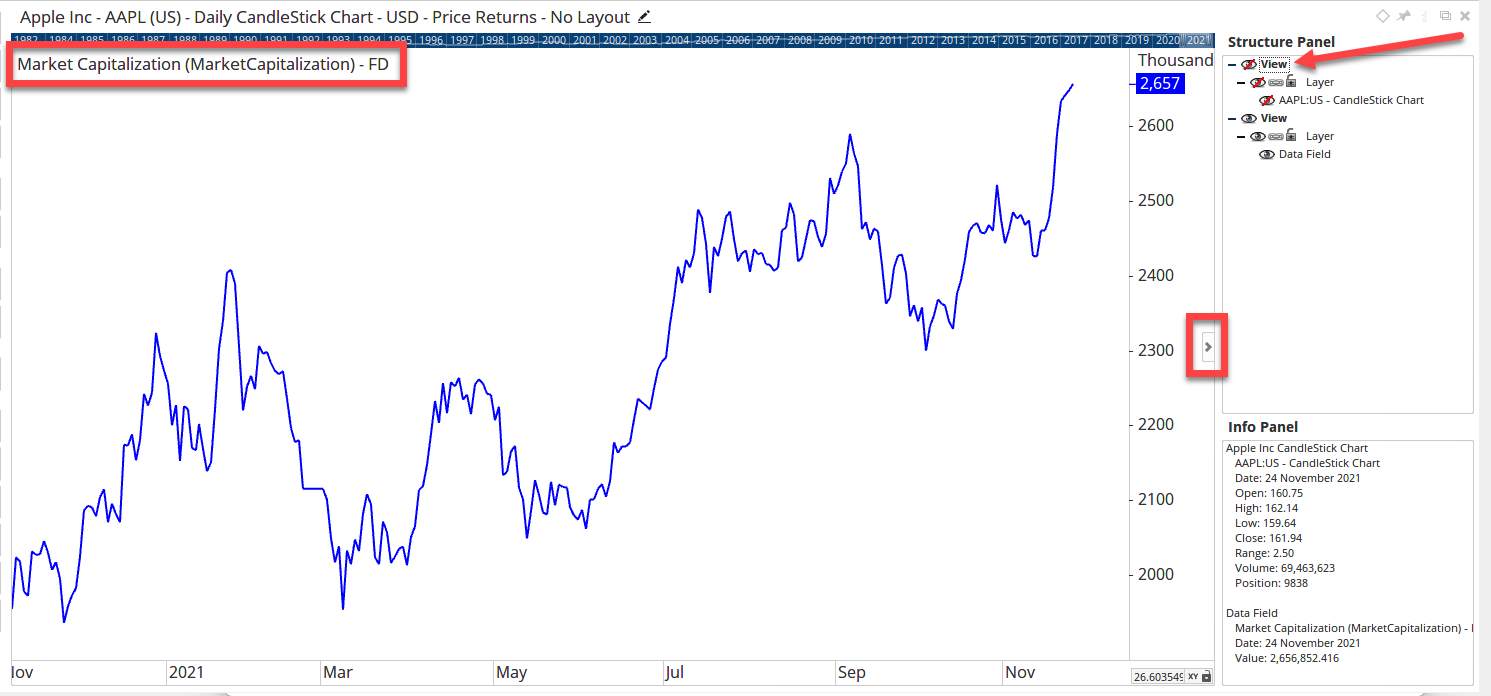This screenshot has width=1491, height=696.
Task: Jump to 1996 on the year timeline
Action: point(431,40)
